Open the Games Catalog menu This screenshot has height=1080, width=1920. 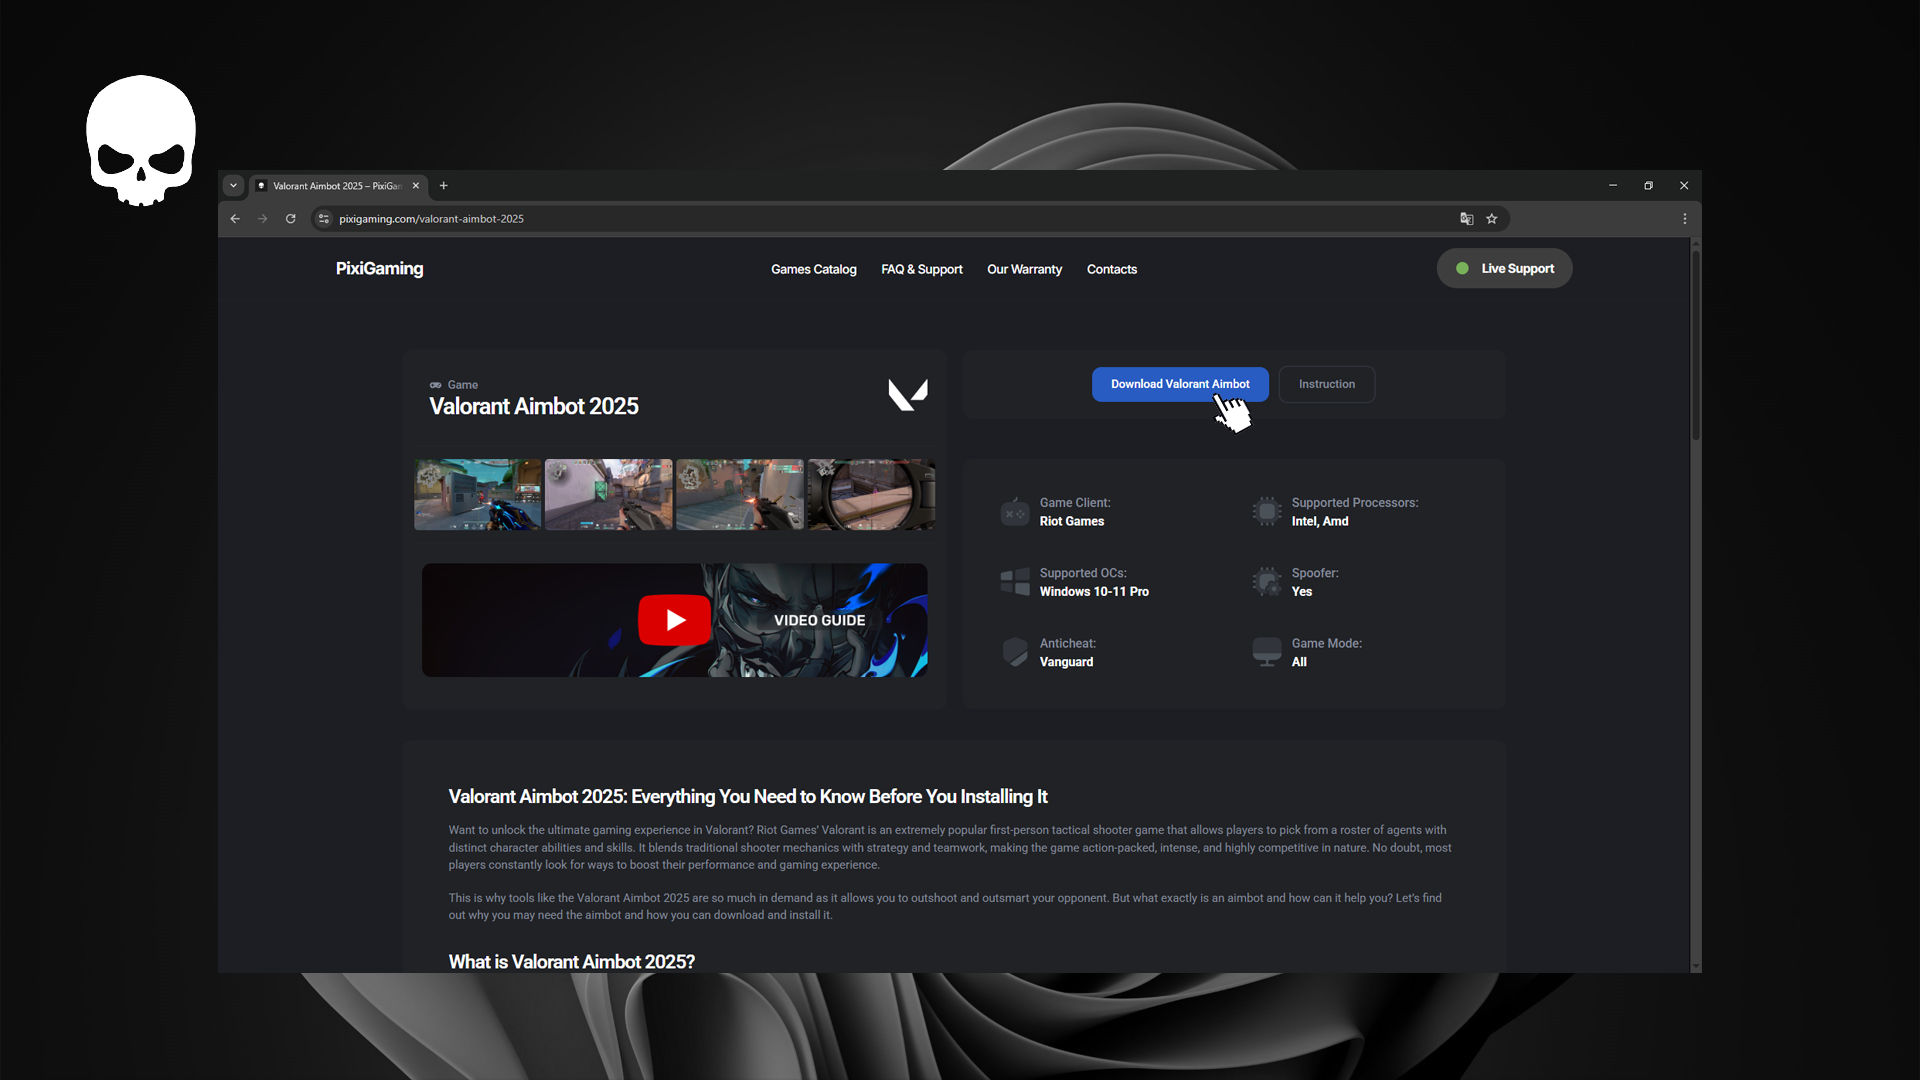click(x=813, y=269)
